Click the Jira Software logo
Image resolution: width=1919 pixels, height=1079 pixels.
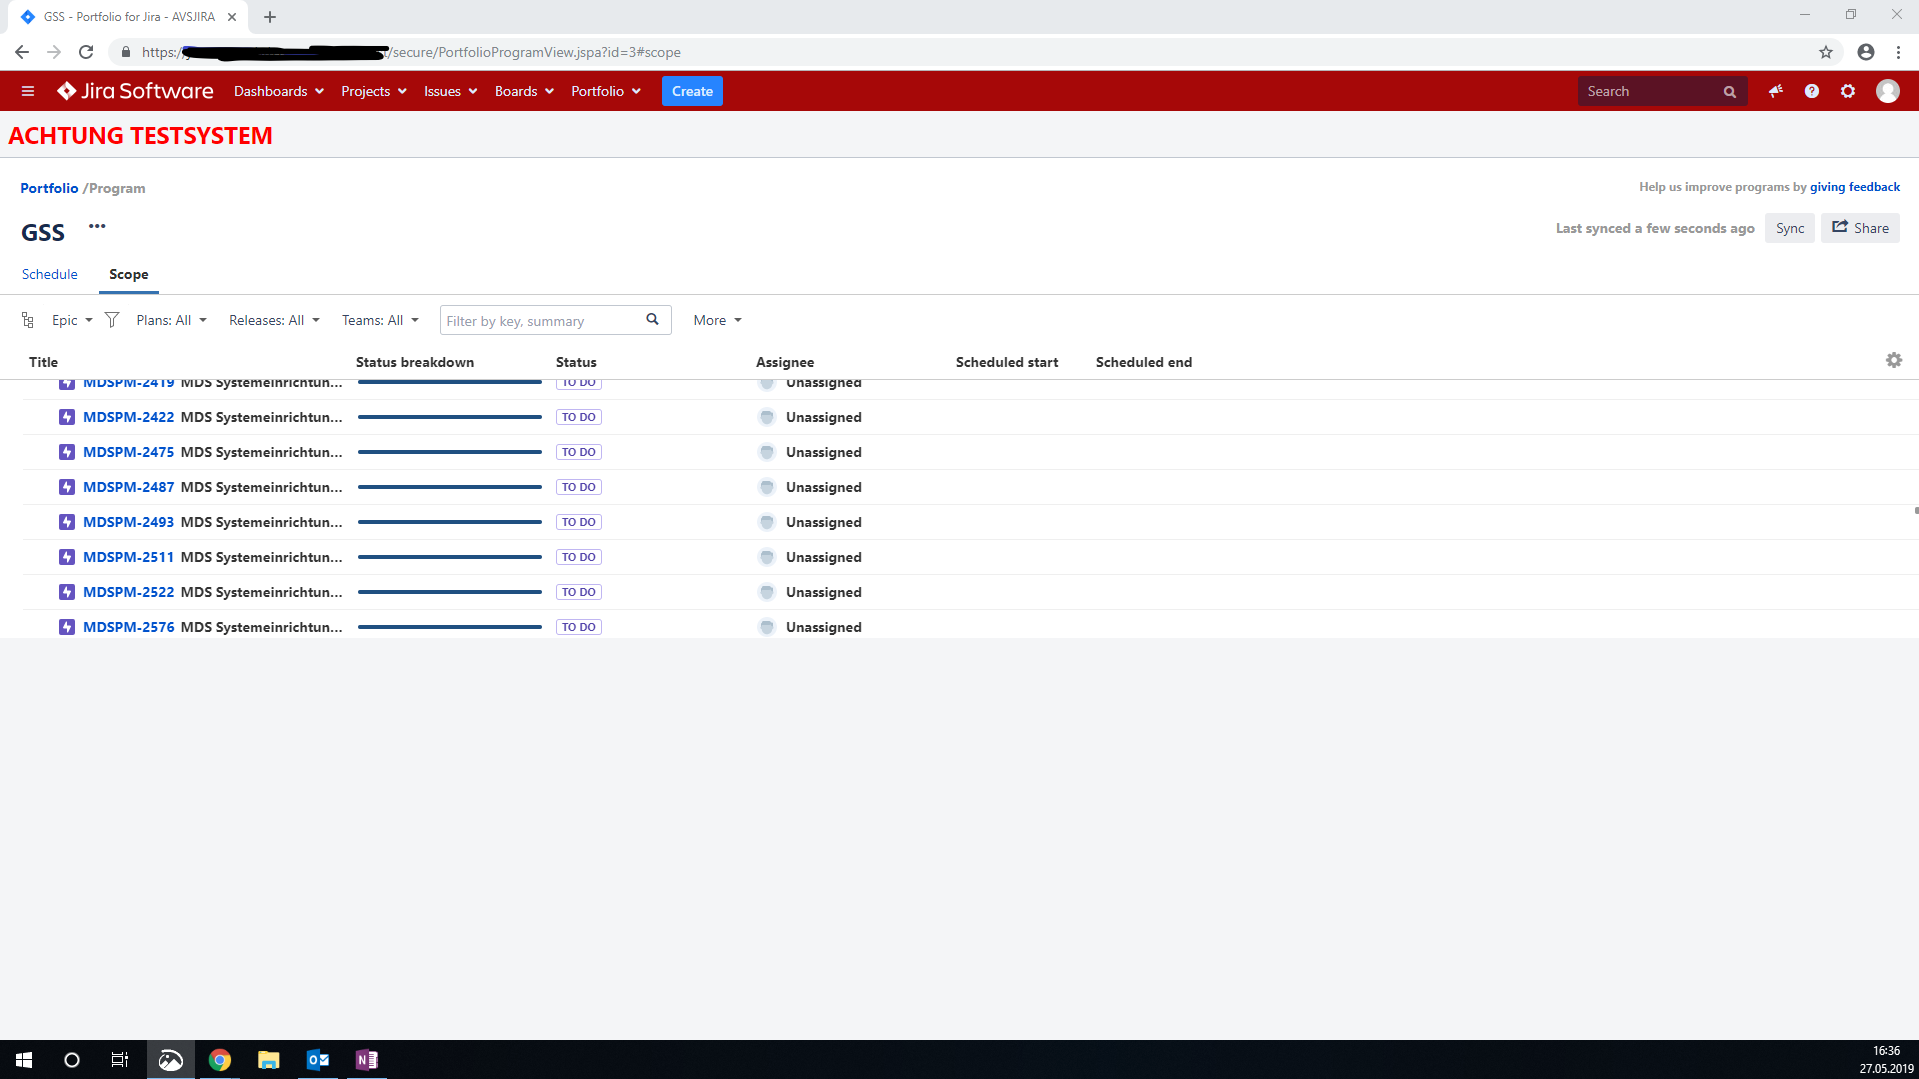(135, 91)
